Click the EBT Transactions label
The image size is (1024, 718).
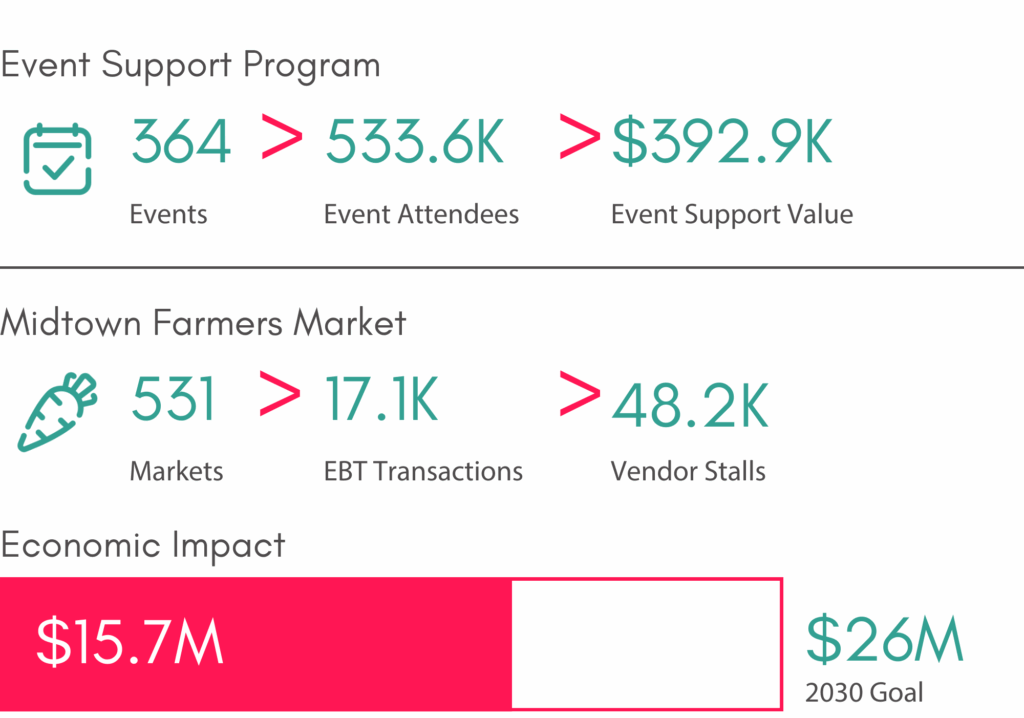click(423, 471)
